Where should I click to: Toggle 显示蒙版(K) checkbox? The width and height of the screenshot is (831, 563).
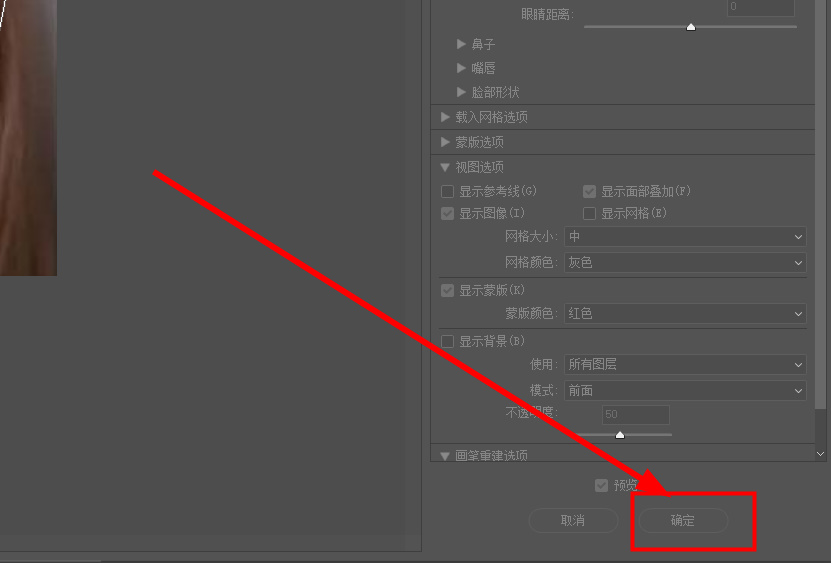click(448, 290)
